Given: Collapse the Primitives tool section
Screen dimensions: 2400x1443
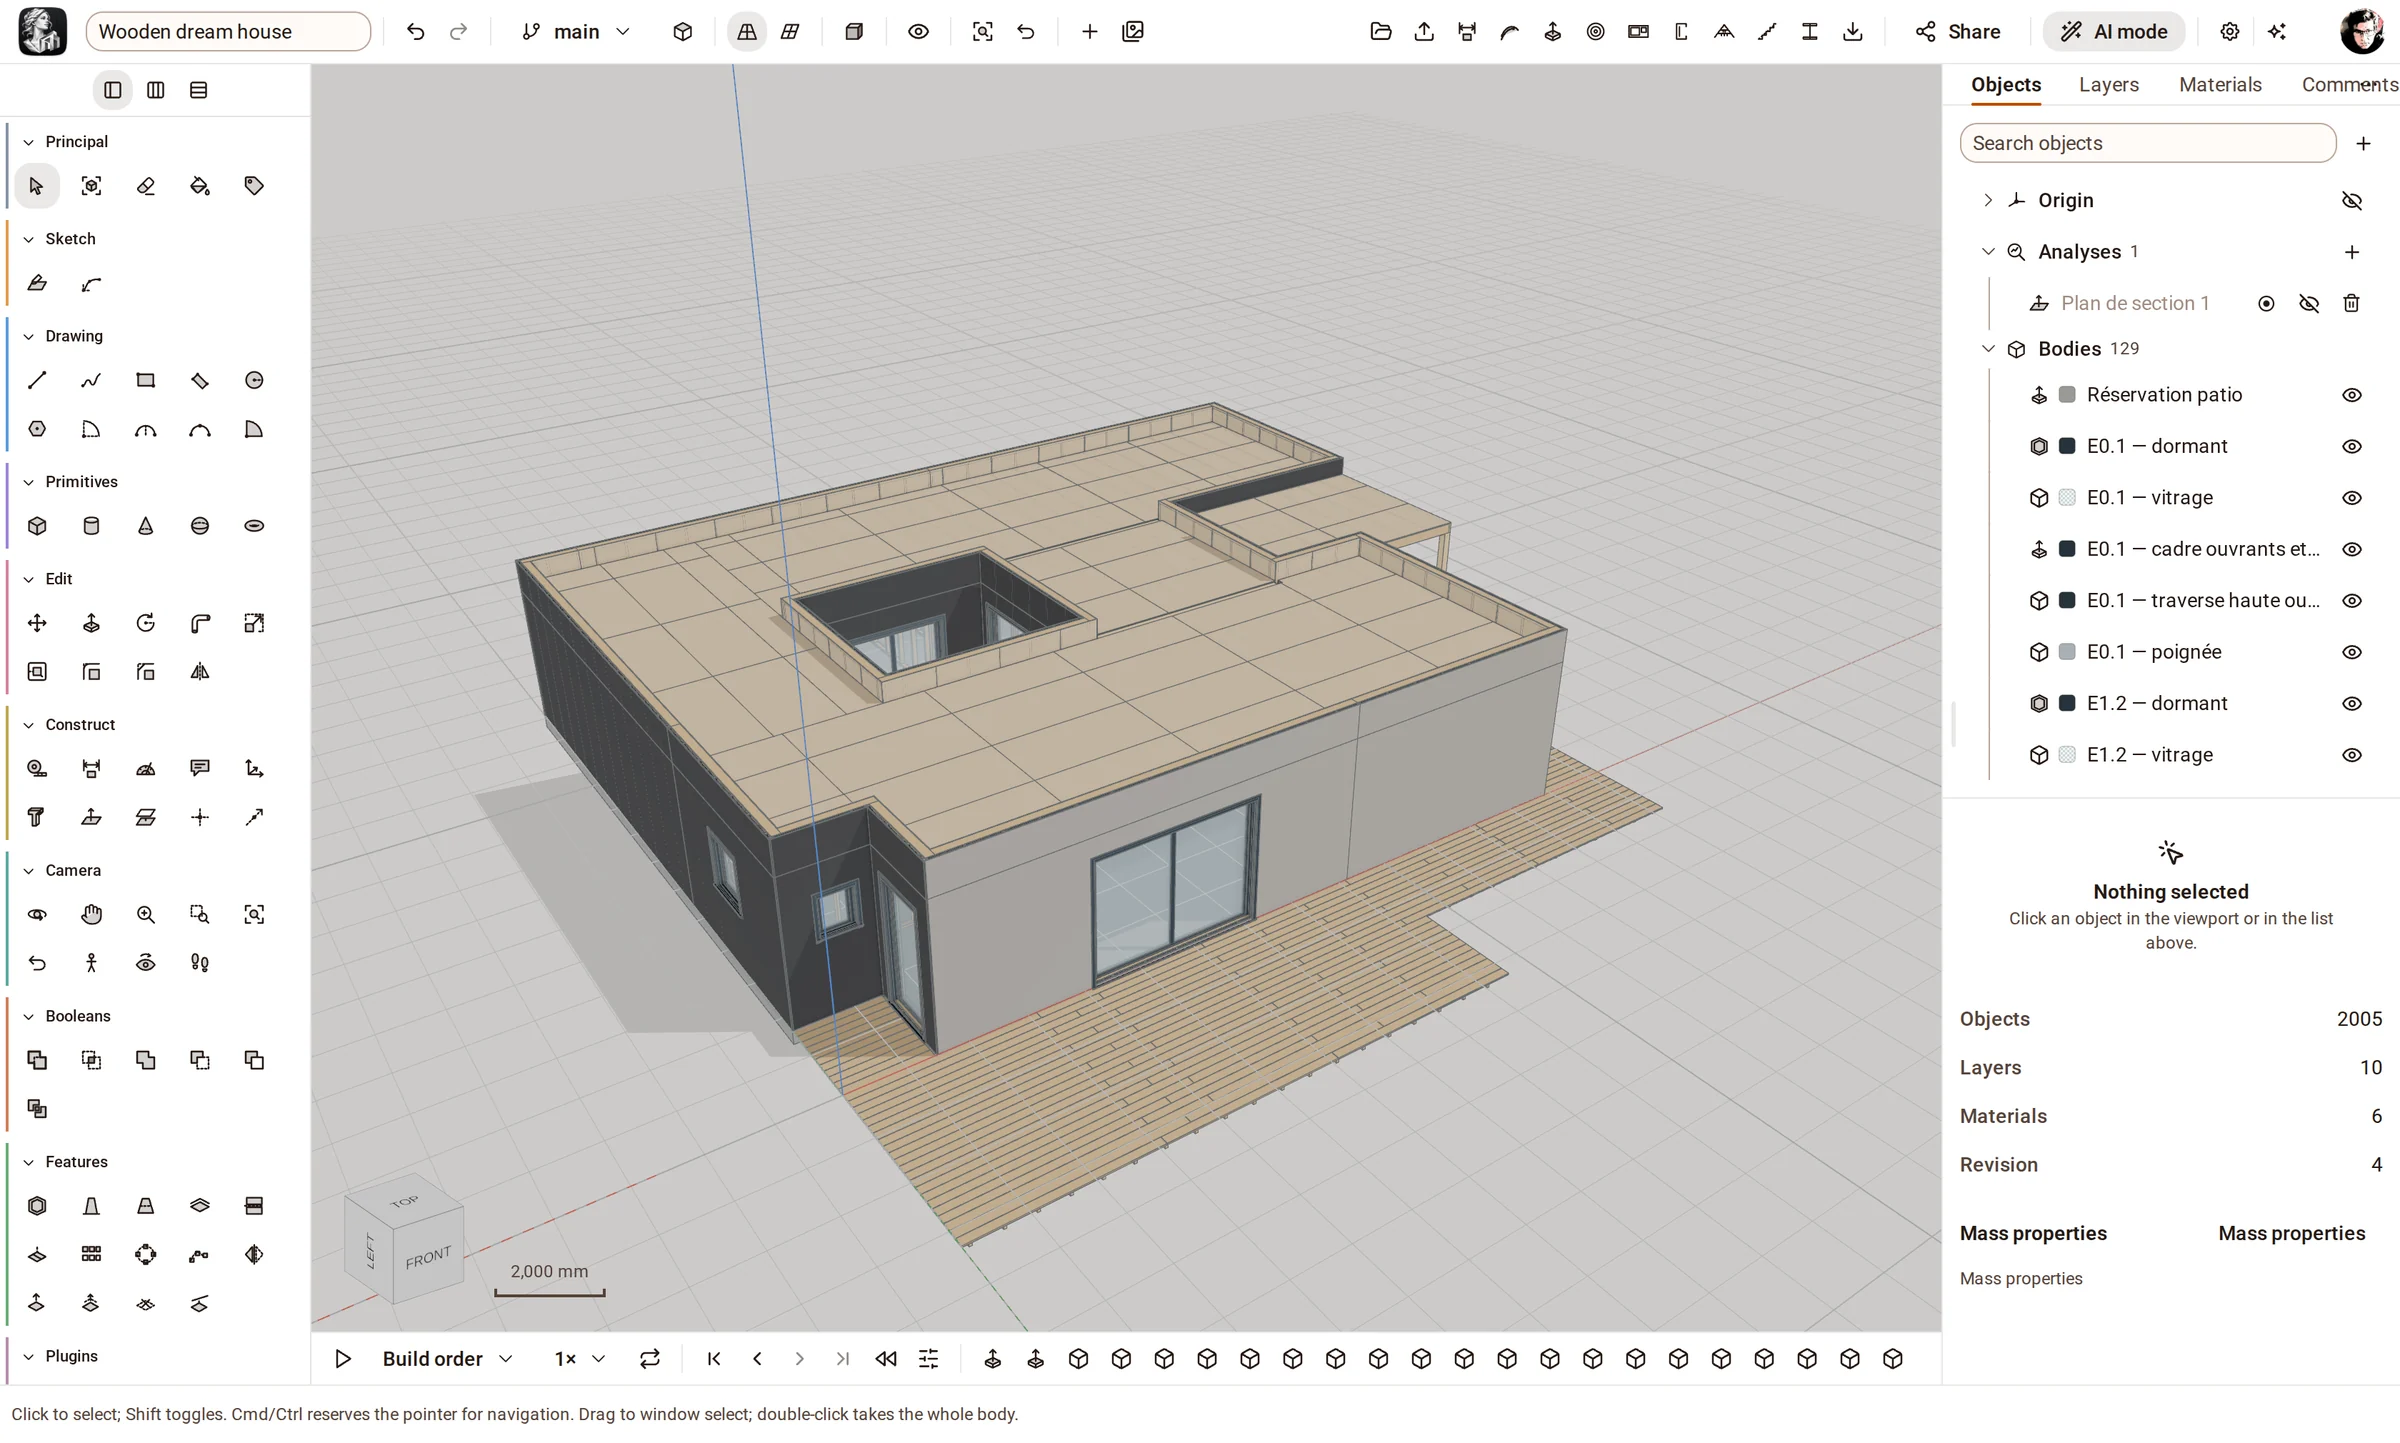Looking at the screenshot, I should click(x=28, y=482).
